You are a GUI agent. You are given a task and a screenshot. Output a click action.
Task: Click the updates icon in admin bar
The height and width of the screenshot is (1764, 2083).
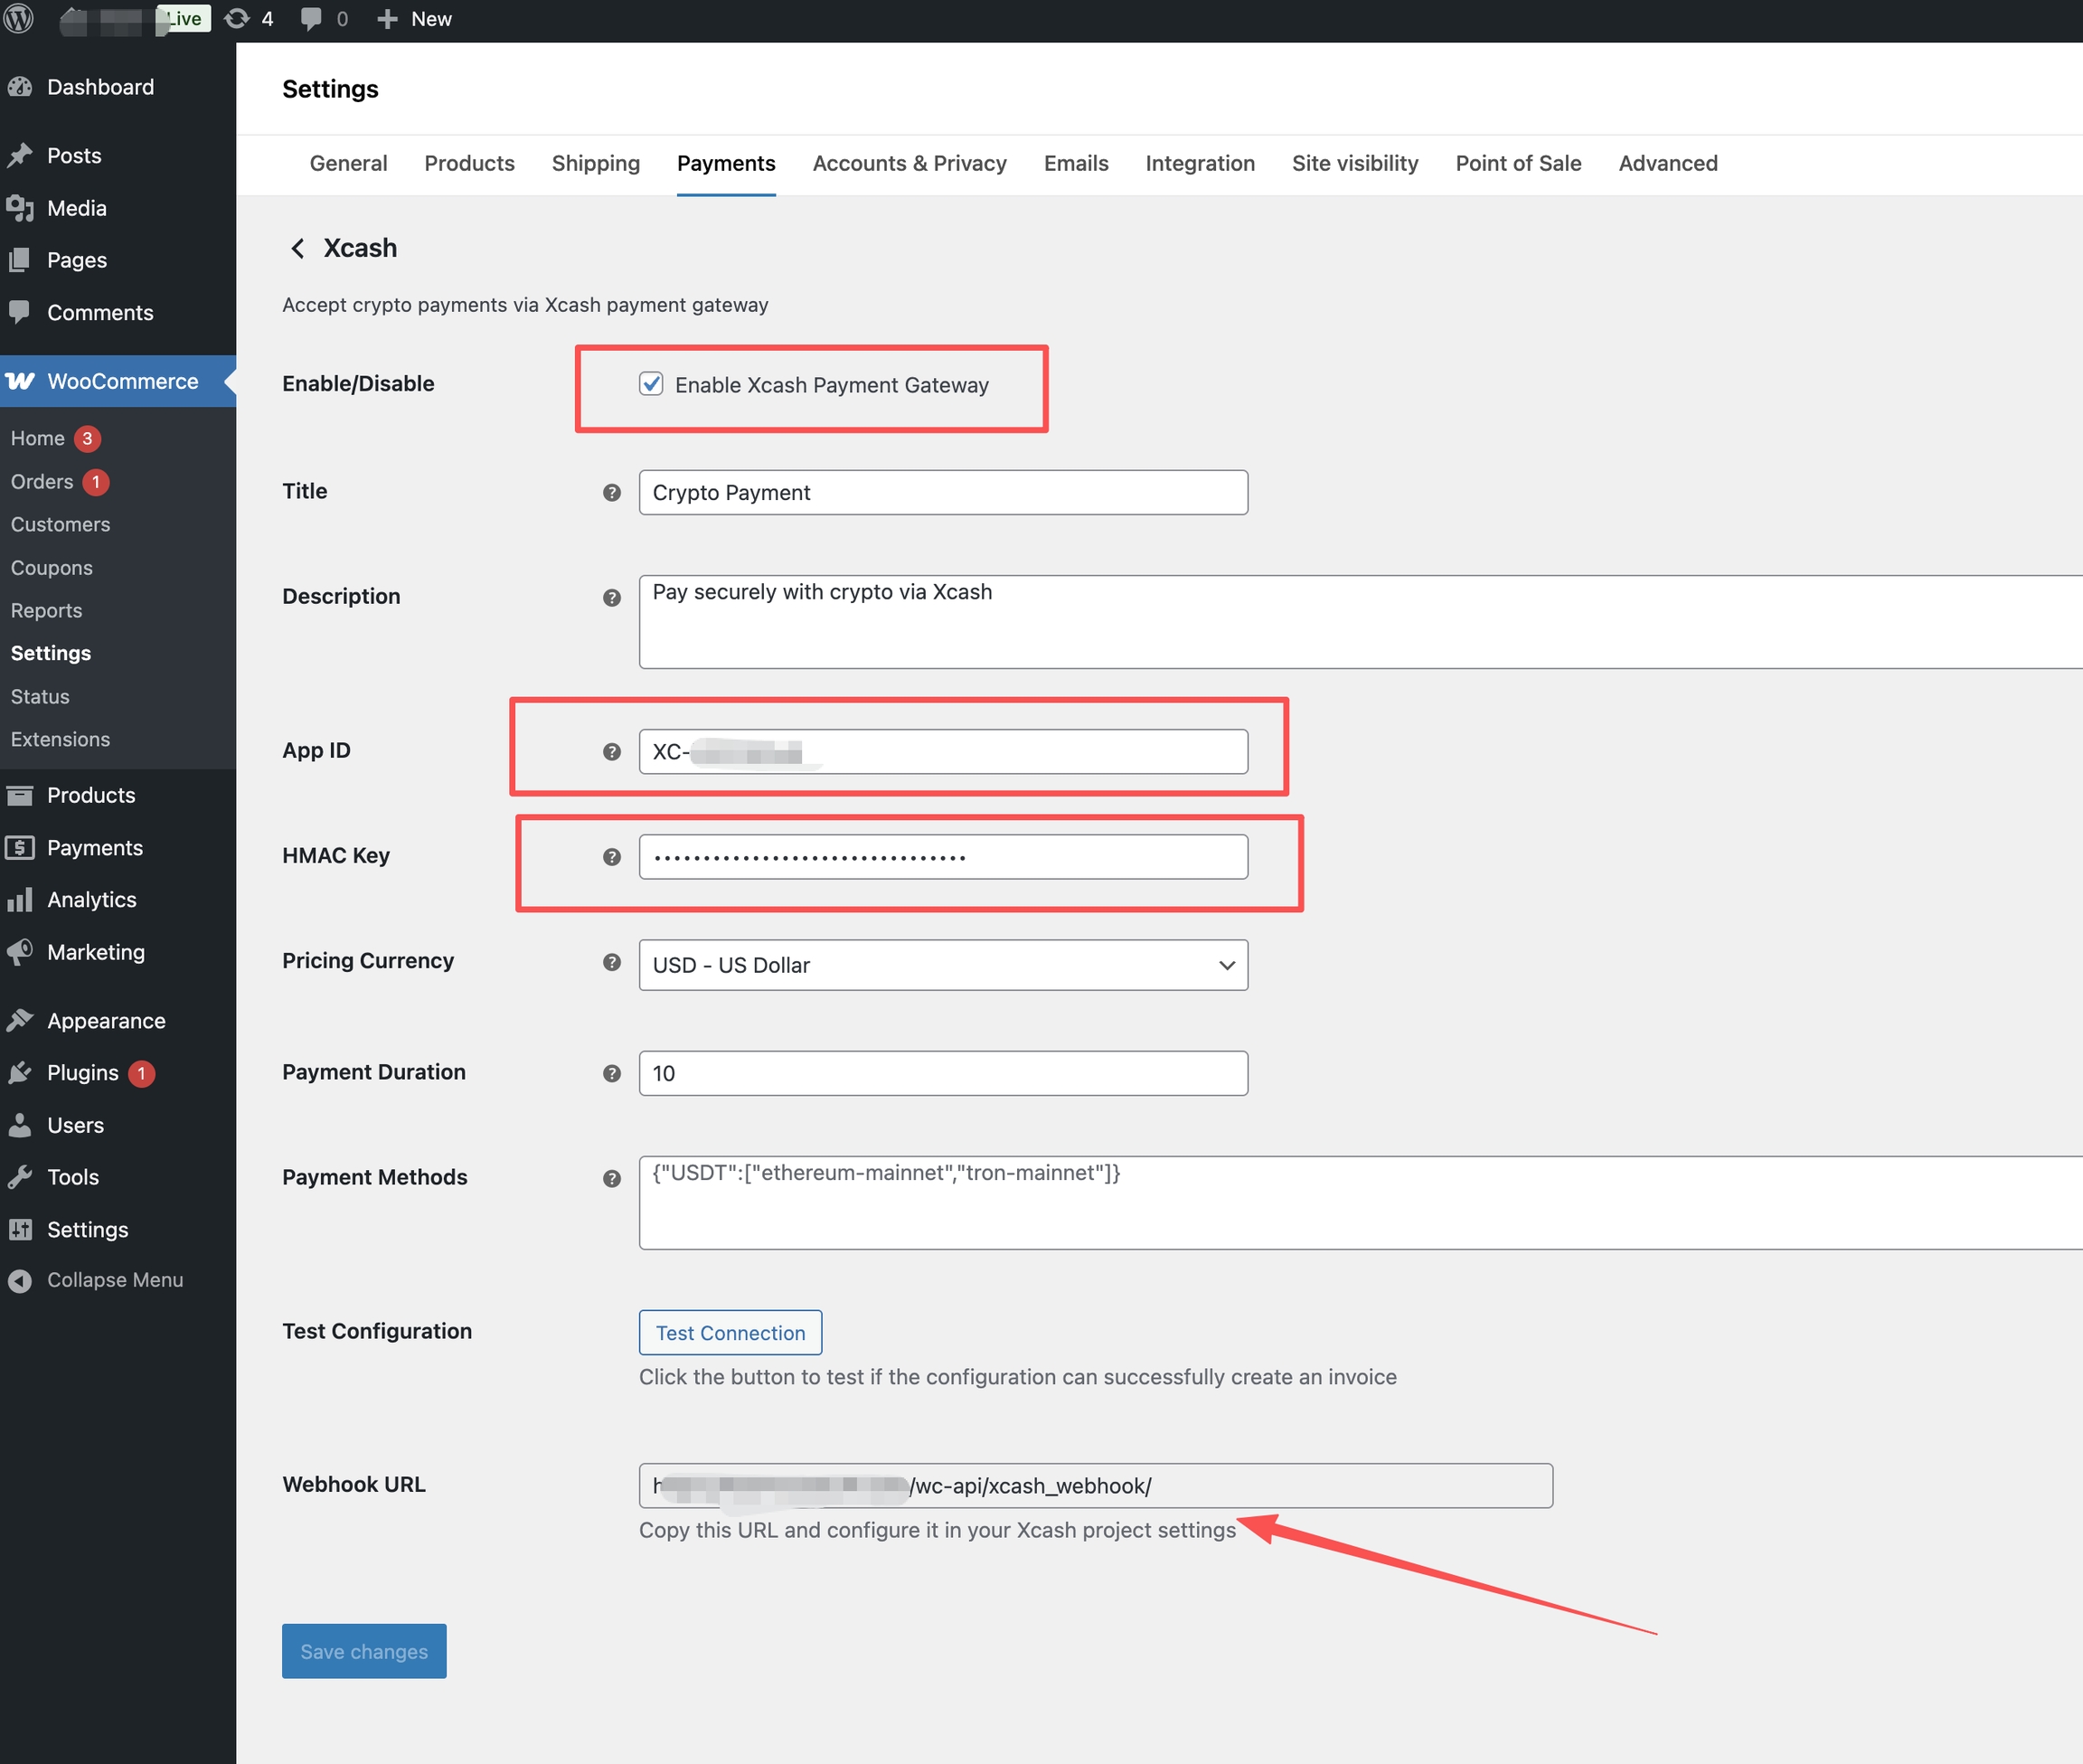tap(238, 19)
